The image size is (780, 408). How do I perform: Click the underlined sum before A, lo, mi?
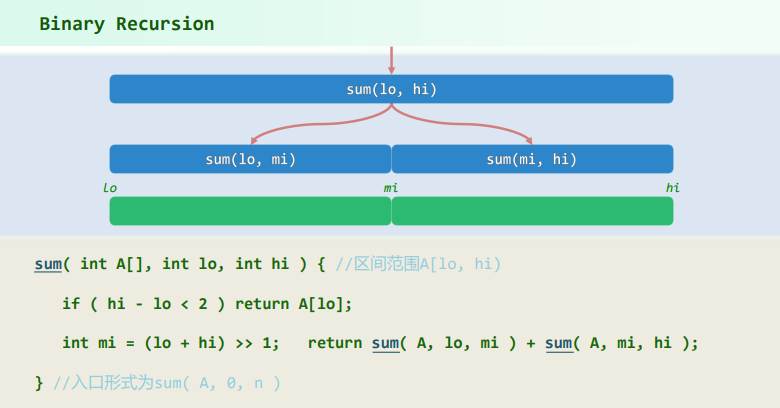tap(385, 343)
